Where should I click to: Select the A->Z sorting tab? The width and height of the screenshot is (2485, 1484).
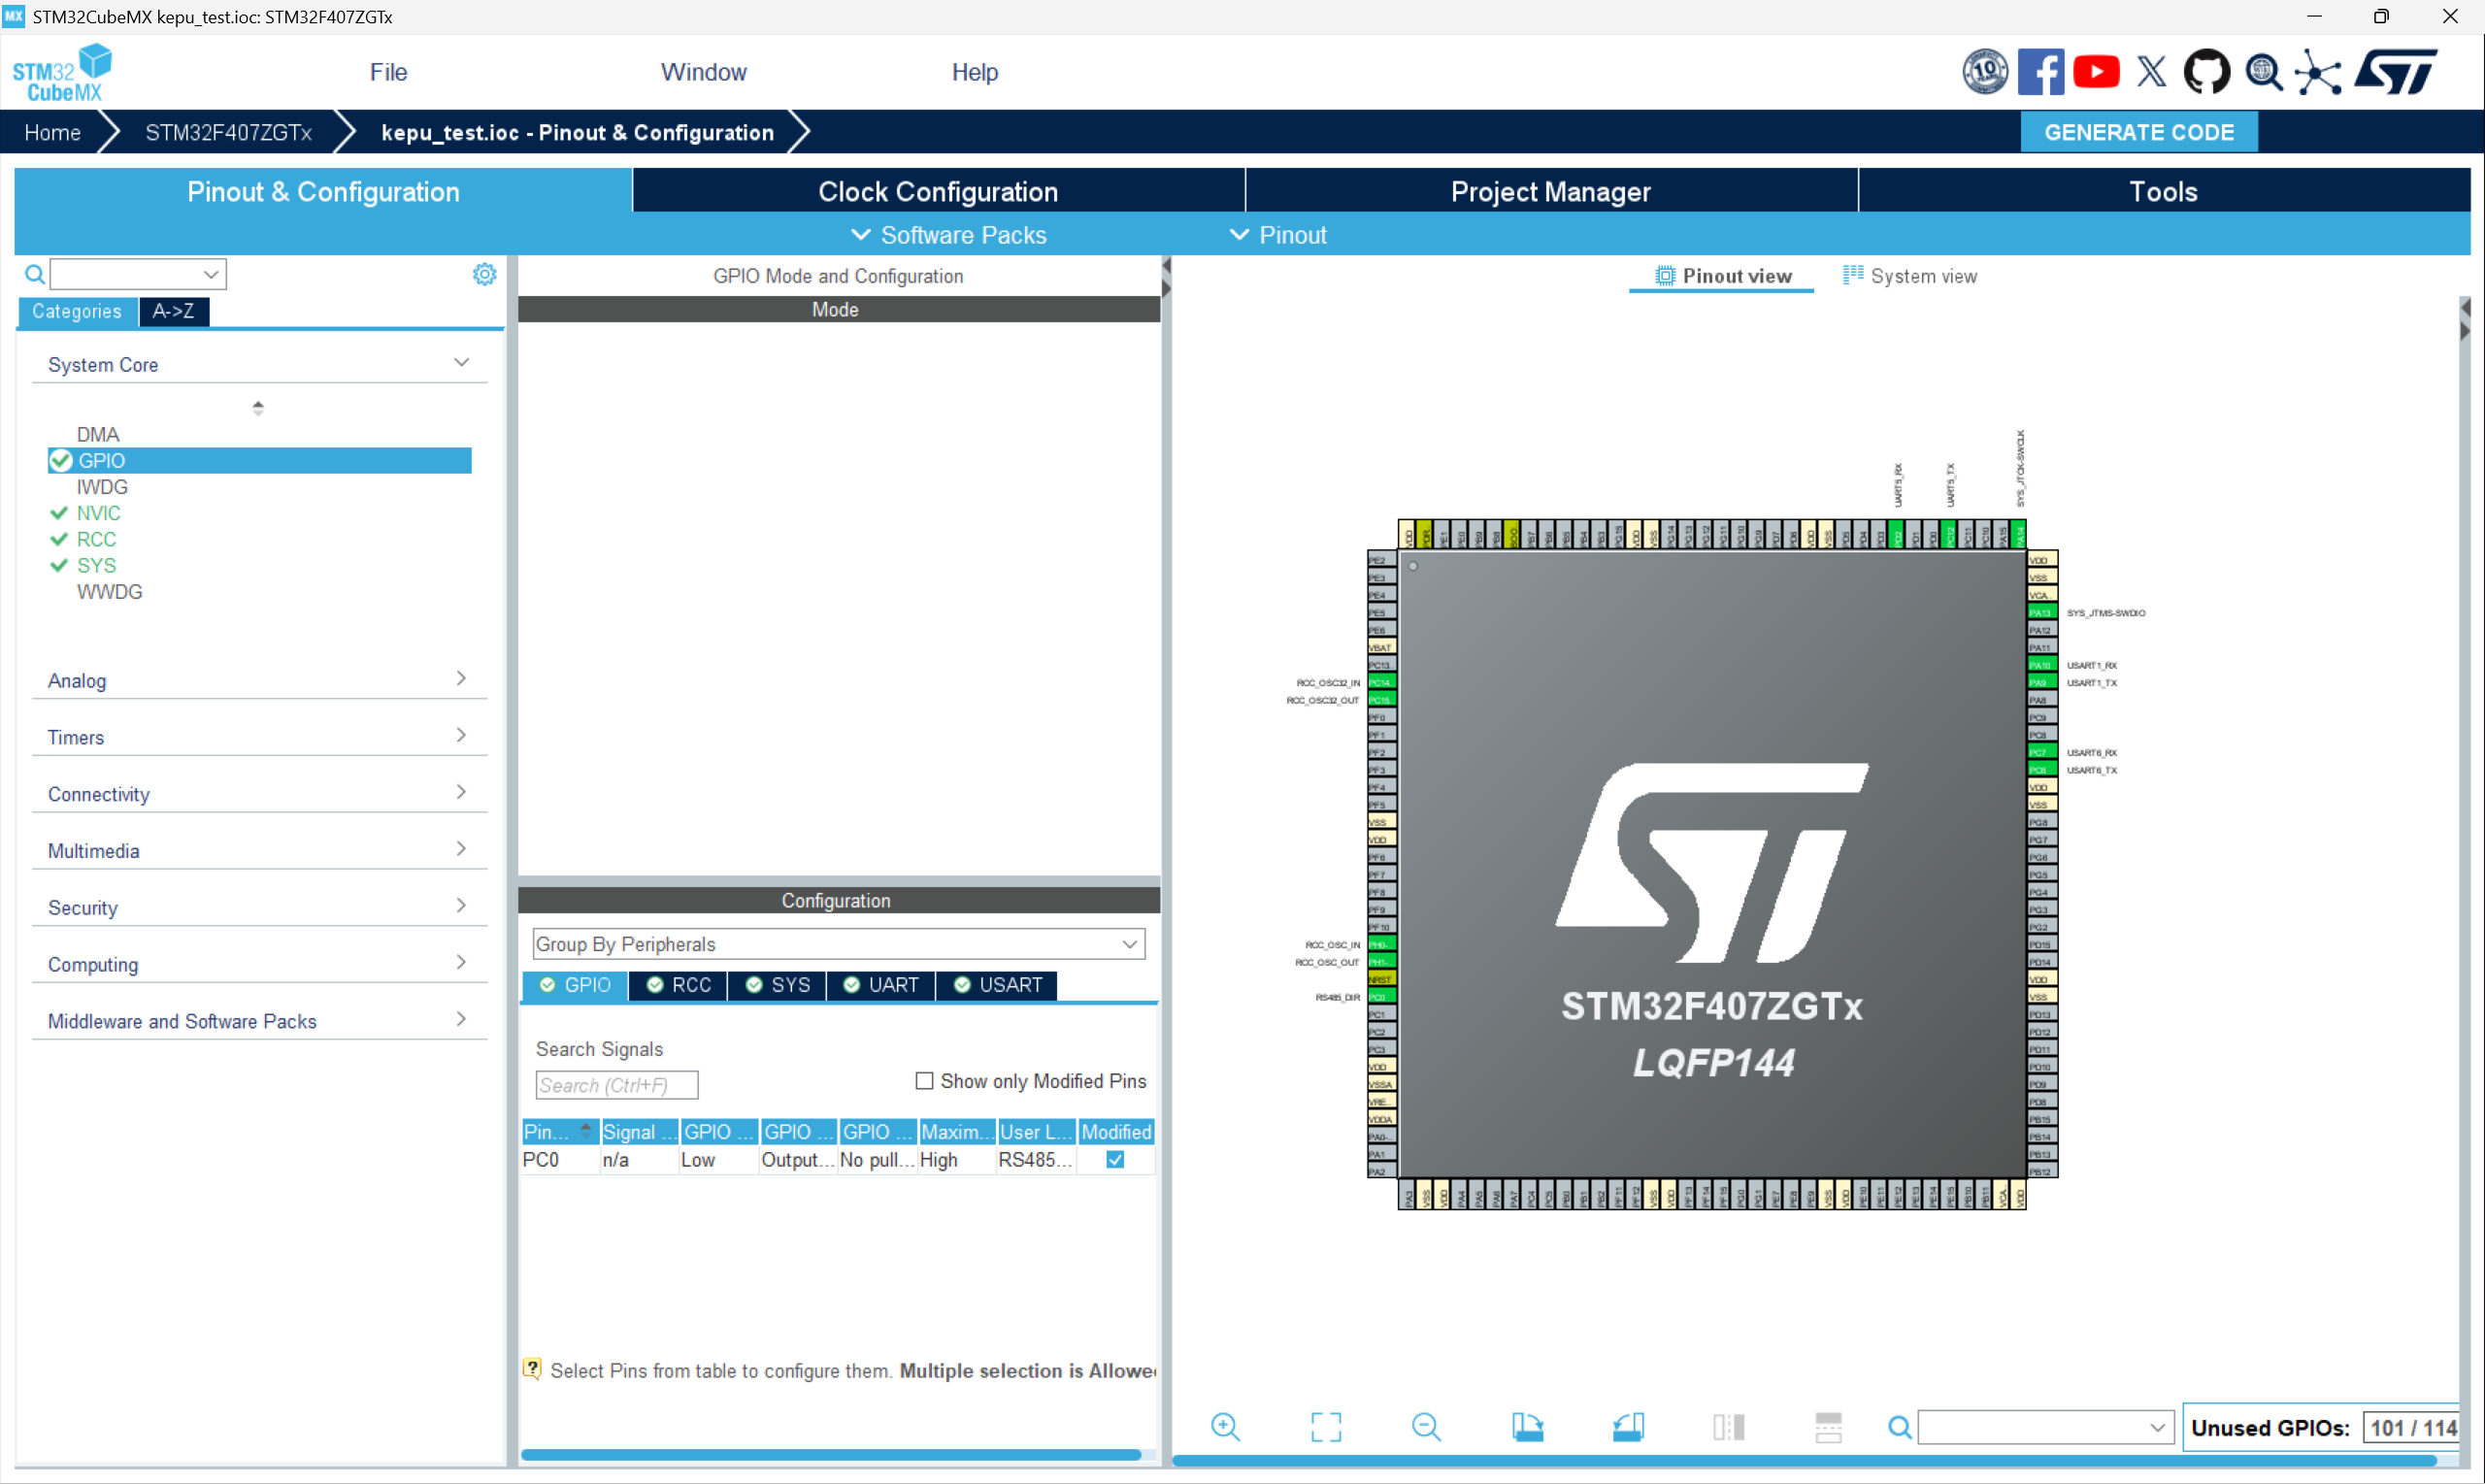click(174, 311)
